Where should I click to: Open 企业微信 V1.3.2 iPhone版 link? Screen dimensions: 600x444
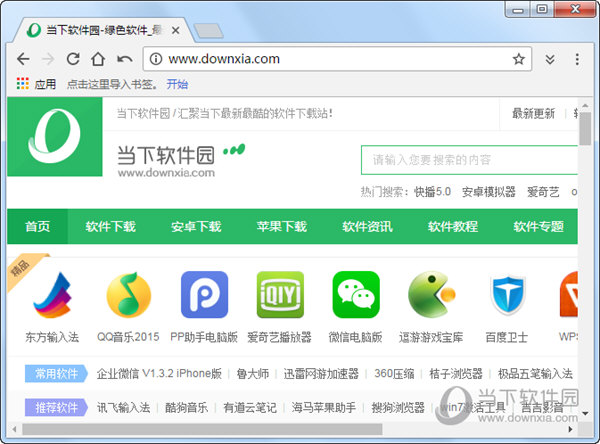coord(159,374)
